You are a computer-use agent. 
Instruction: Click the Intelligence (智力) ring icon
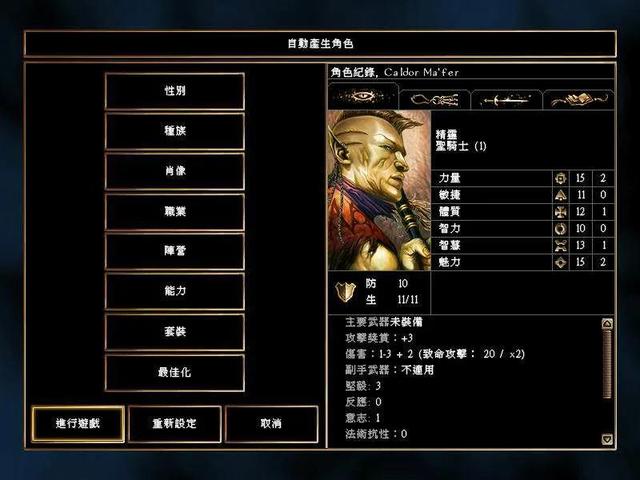click(x=561, y=229)
